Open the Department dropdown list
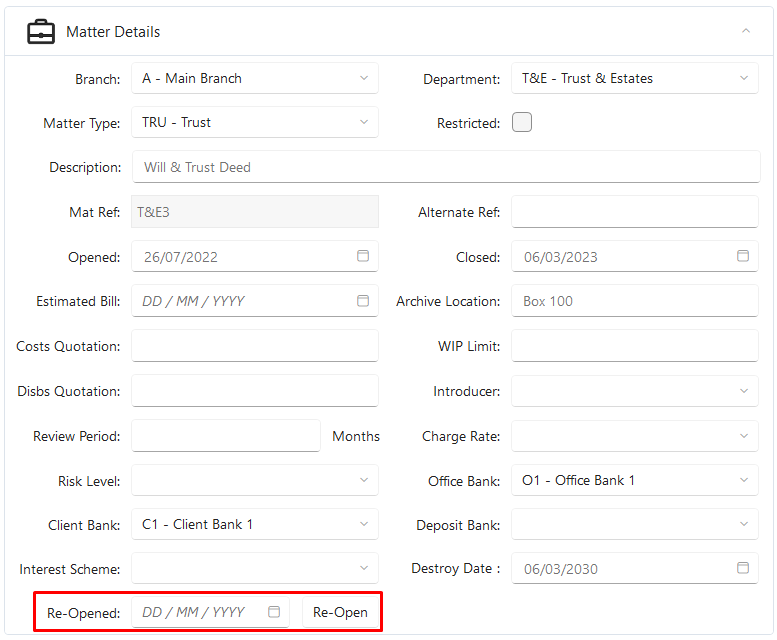 635,78
